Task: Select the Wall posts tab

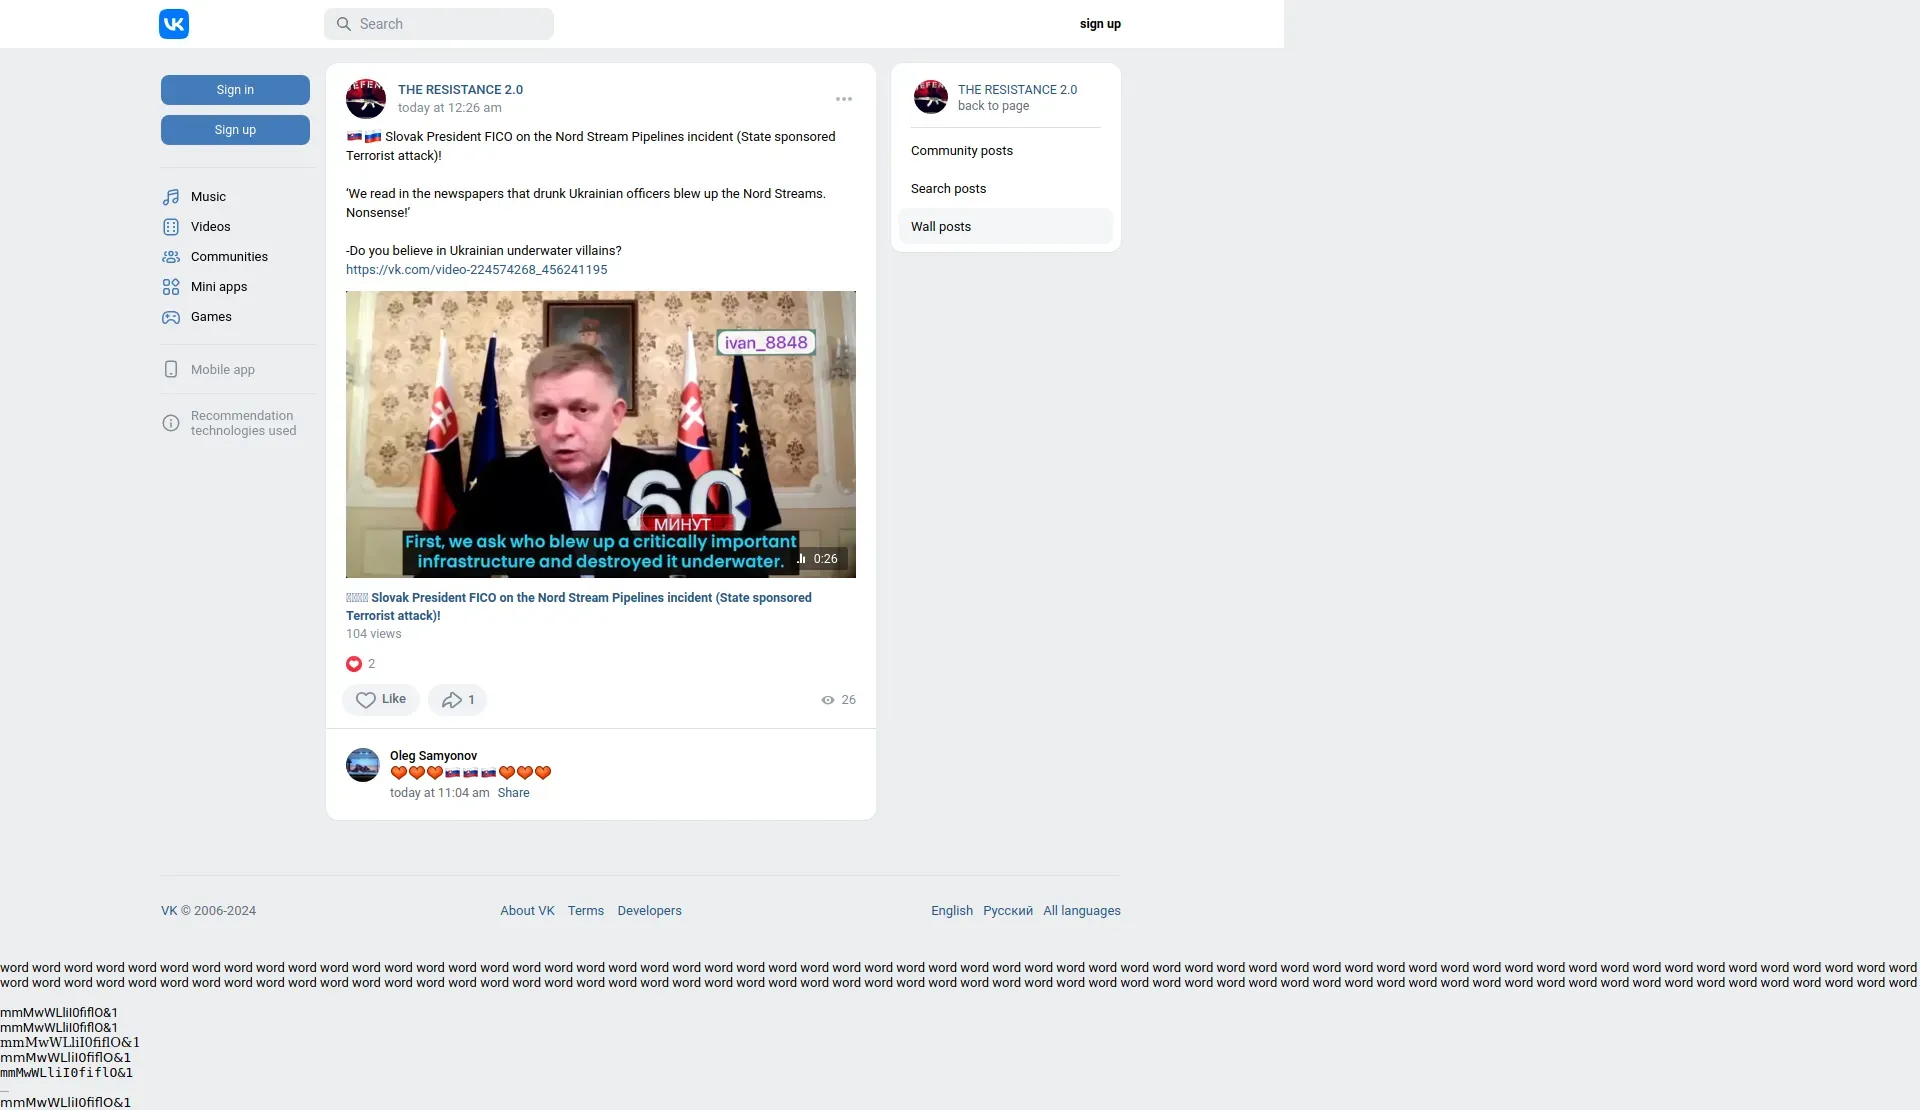Action: 941,227
